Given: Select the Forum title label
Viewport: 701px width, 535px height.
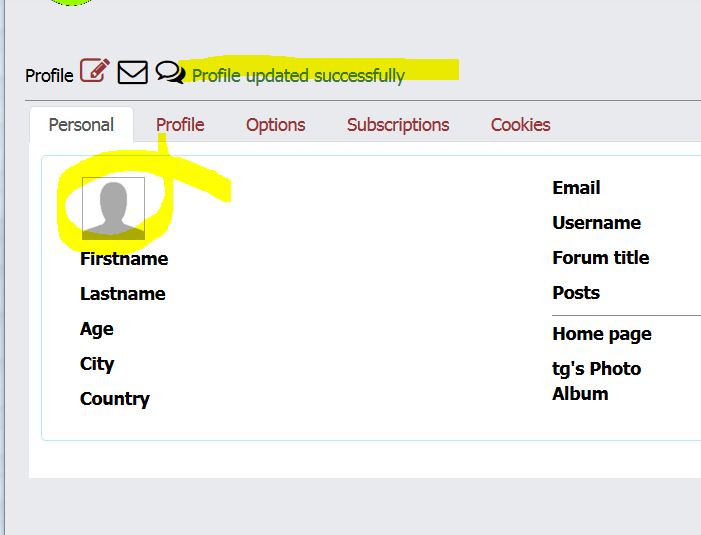Looking at the screenshot, I should (600, 258).
